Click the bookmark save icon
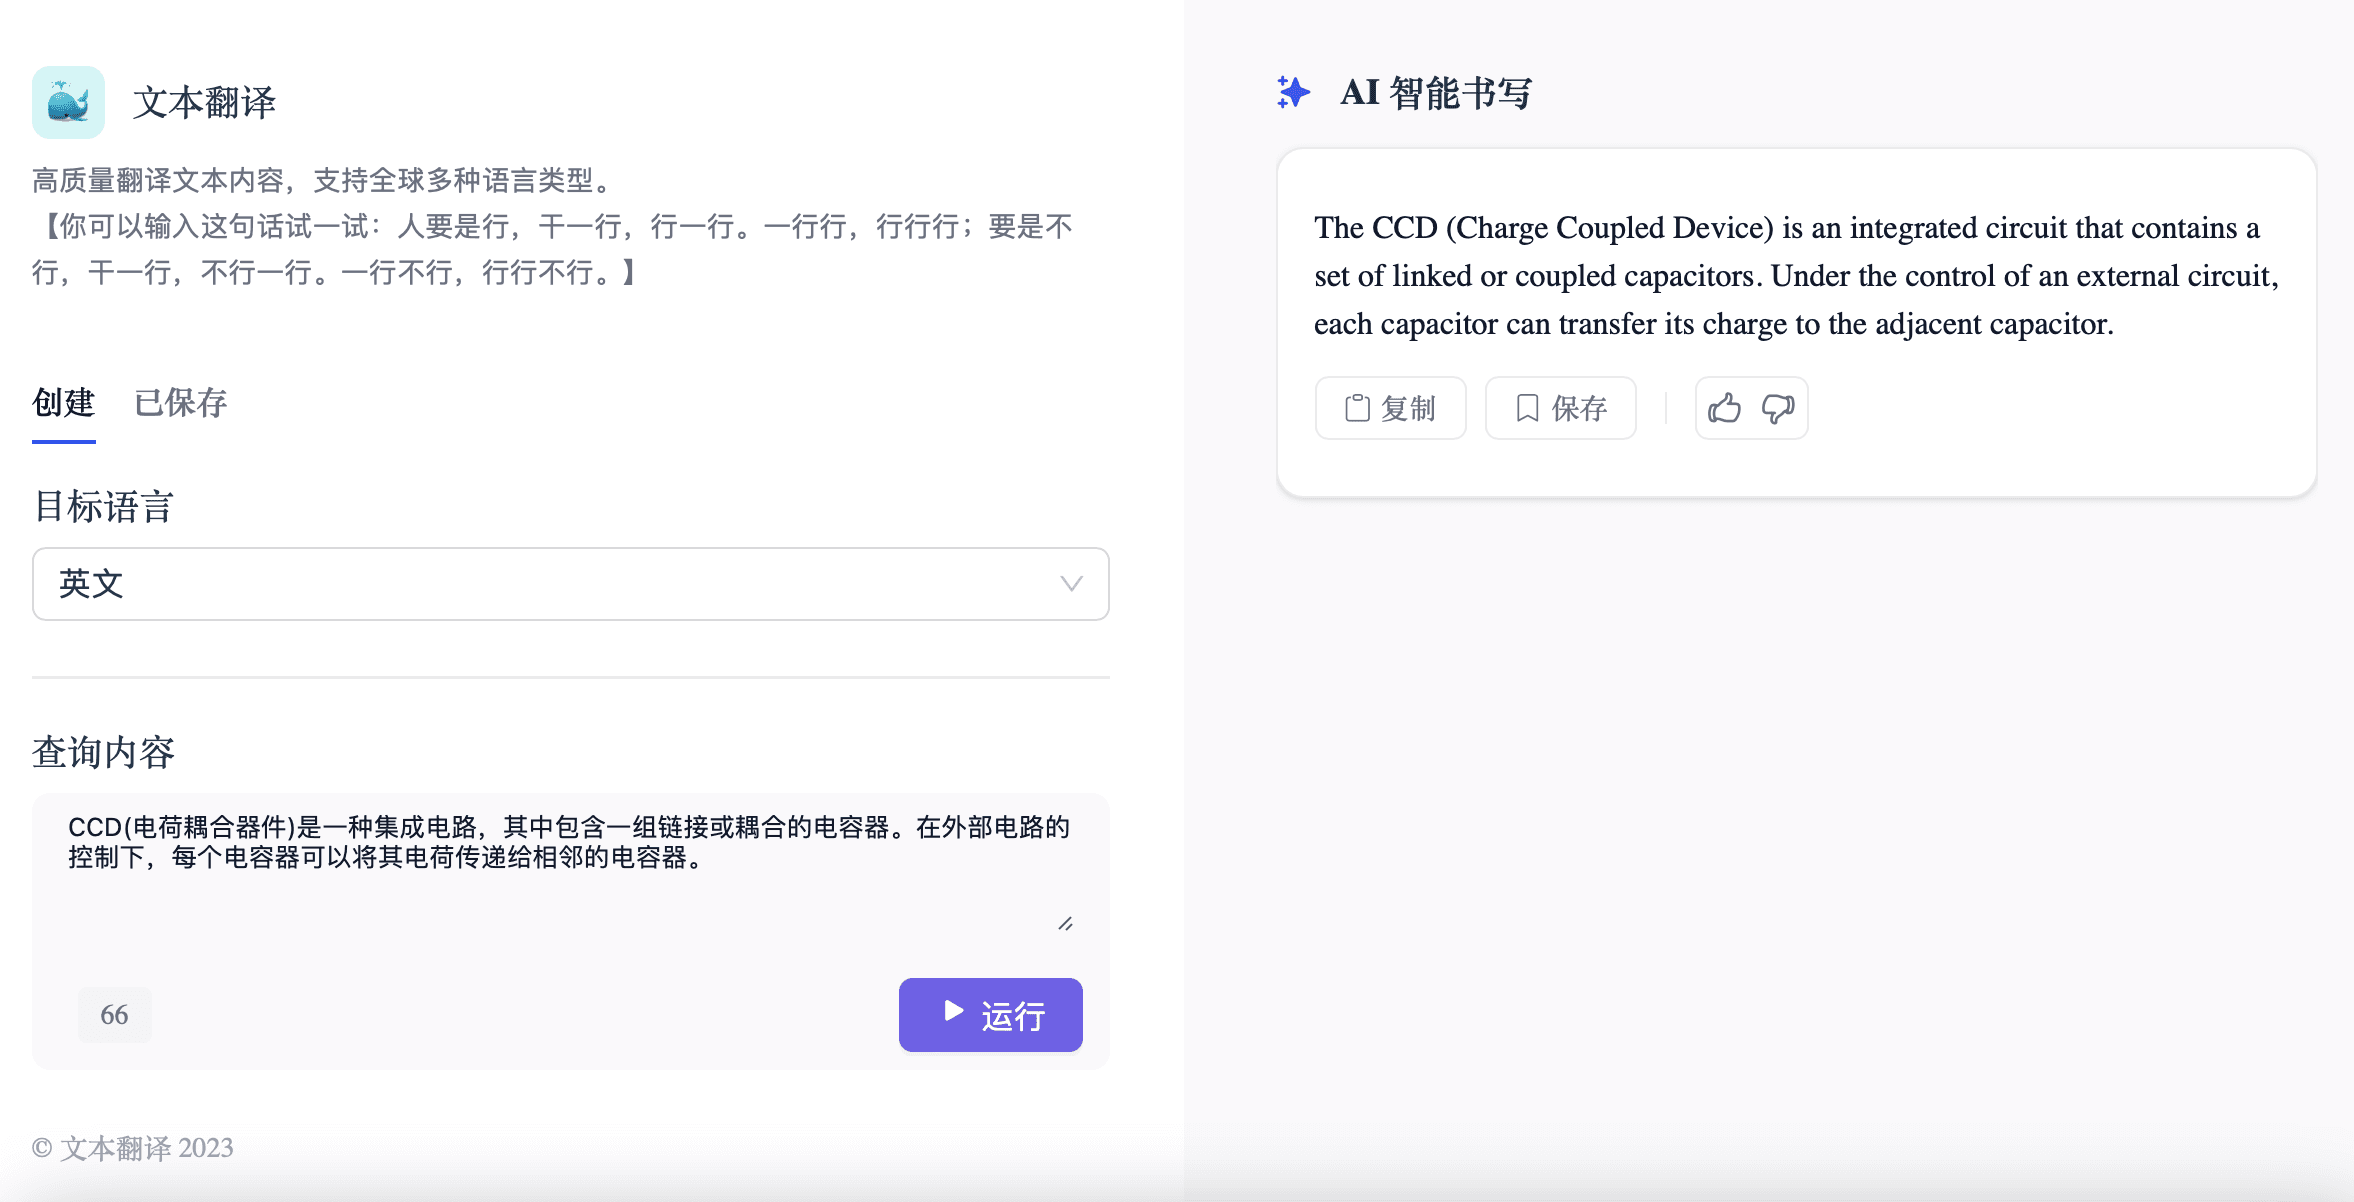 pos(1527,408)
